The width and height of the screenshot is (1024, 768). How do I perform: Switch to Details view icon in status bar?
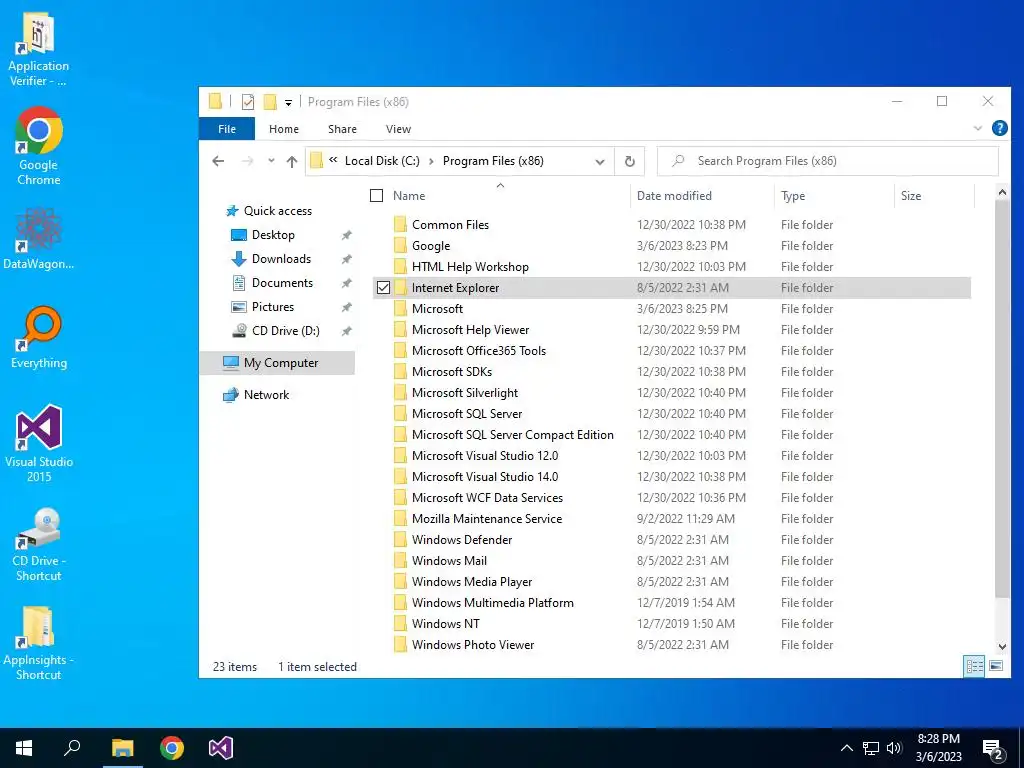pos(974,666)
